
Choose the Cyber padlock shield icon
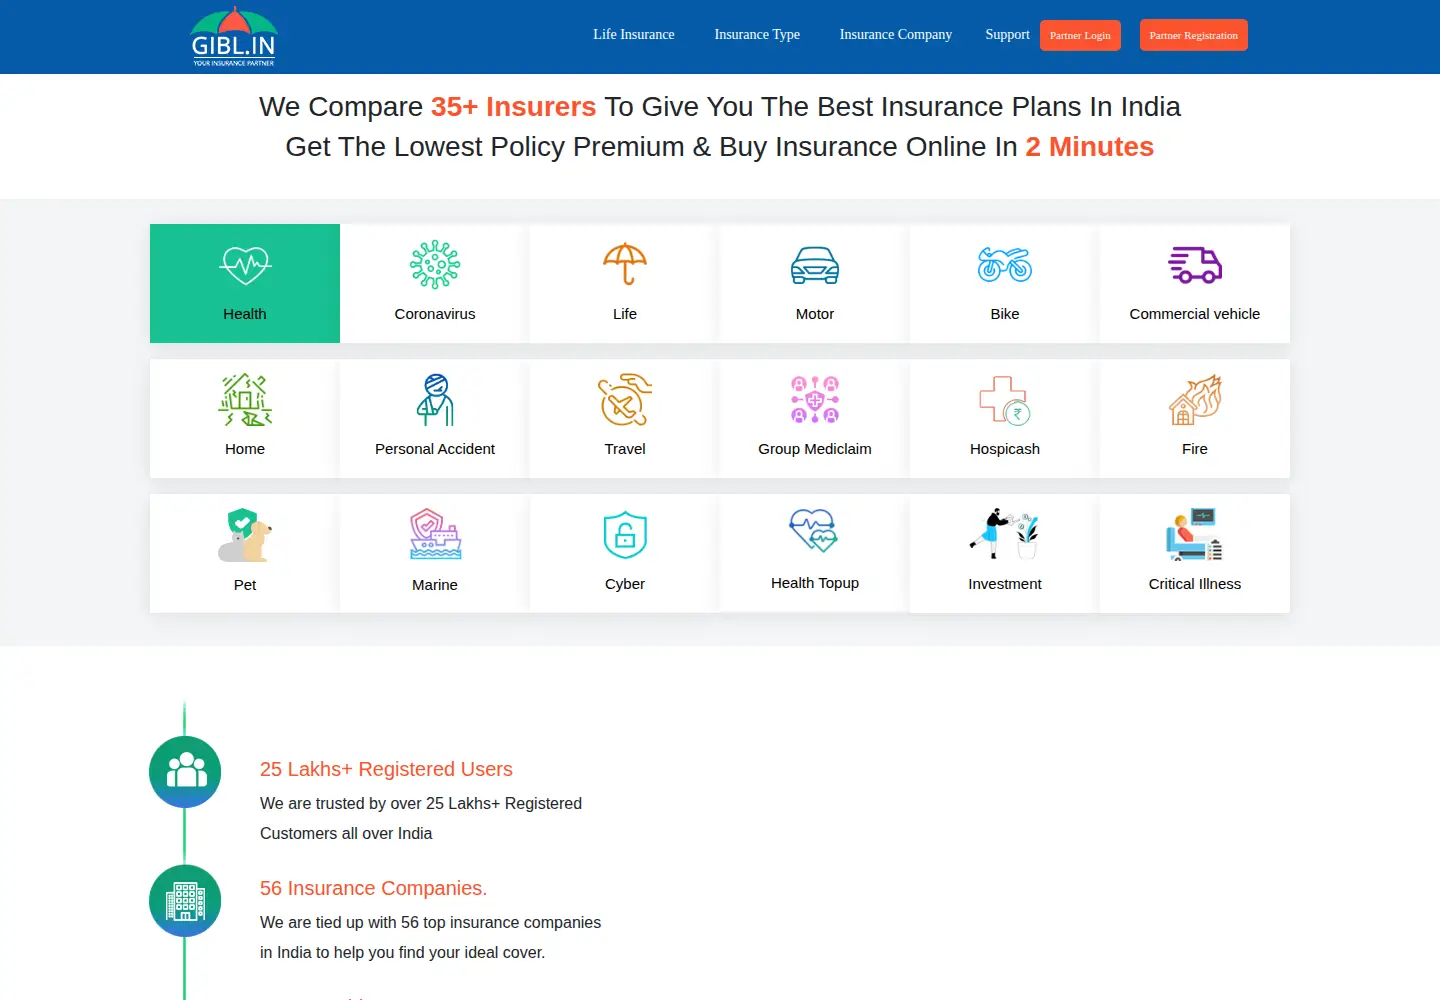[x=625, y=535]
